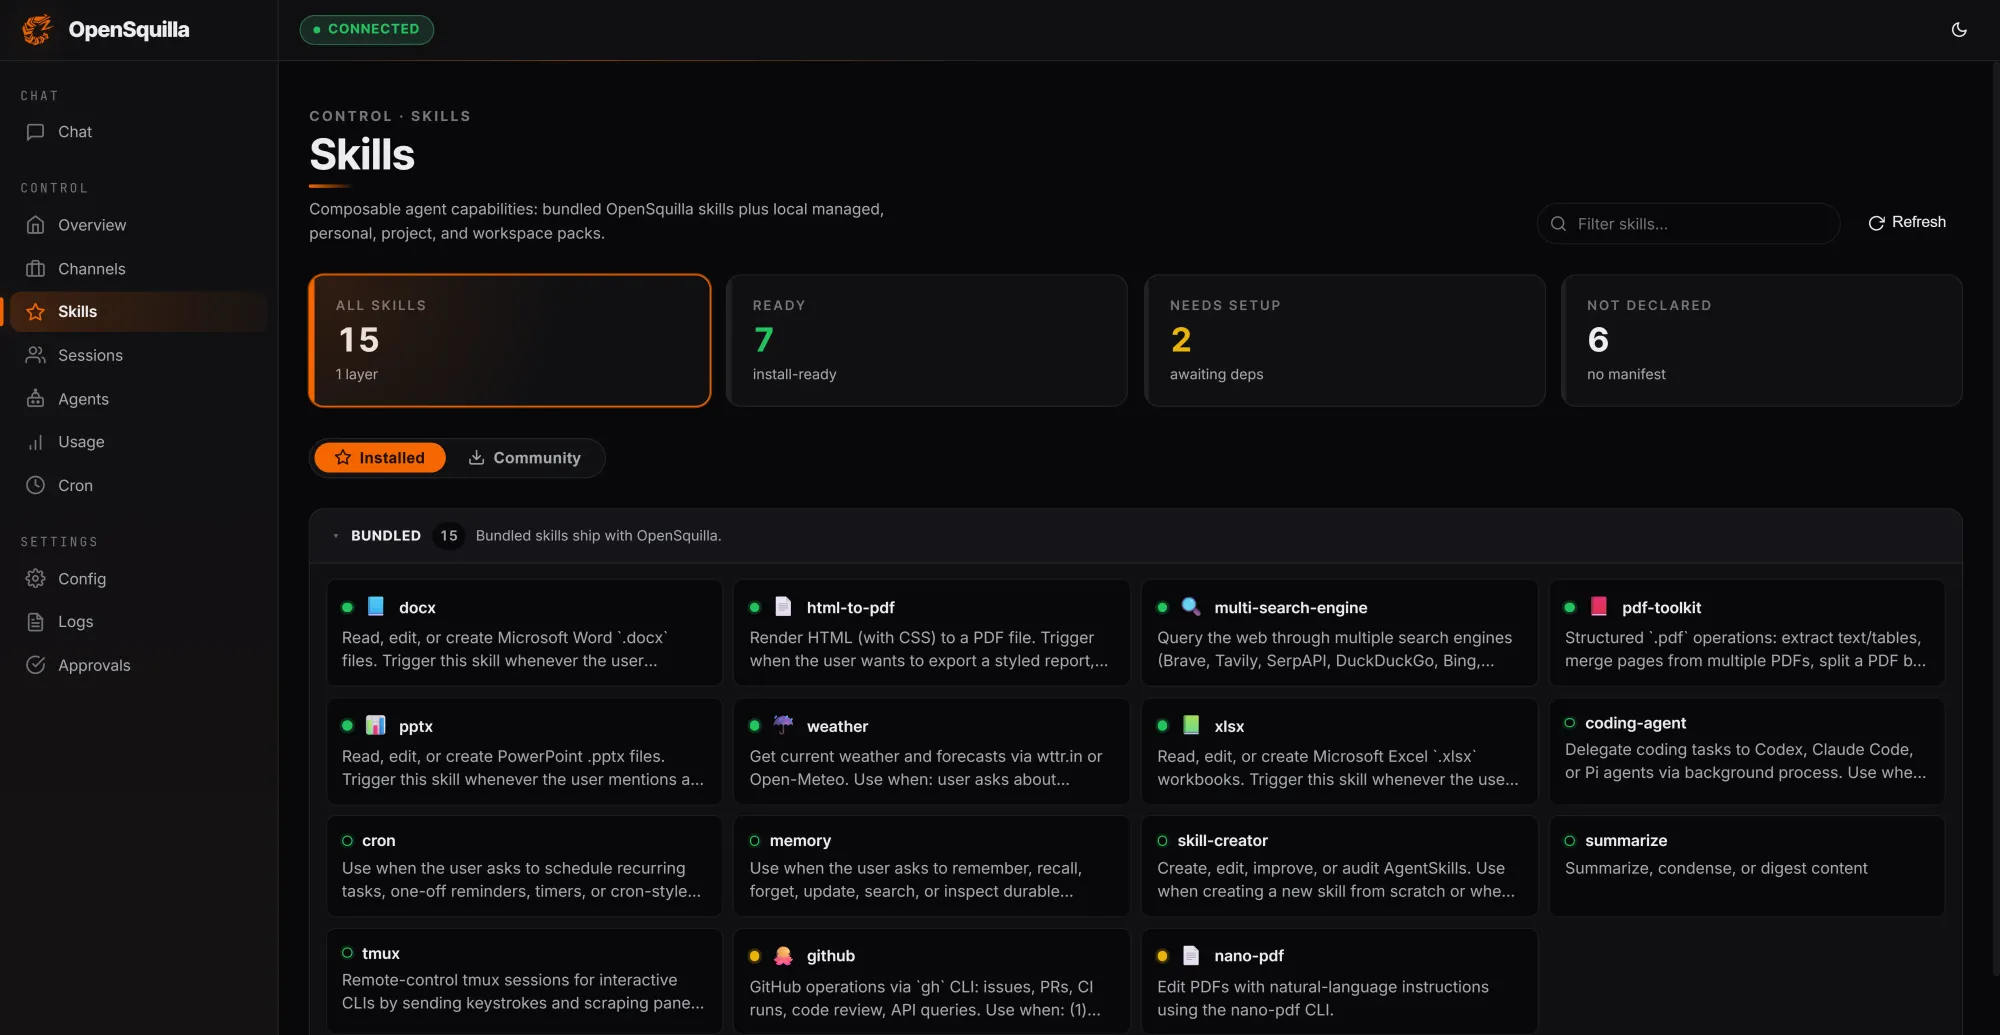Click the Overview home icon

(35, 225)
